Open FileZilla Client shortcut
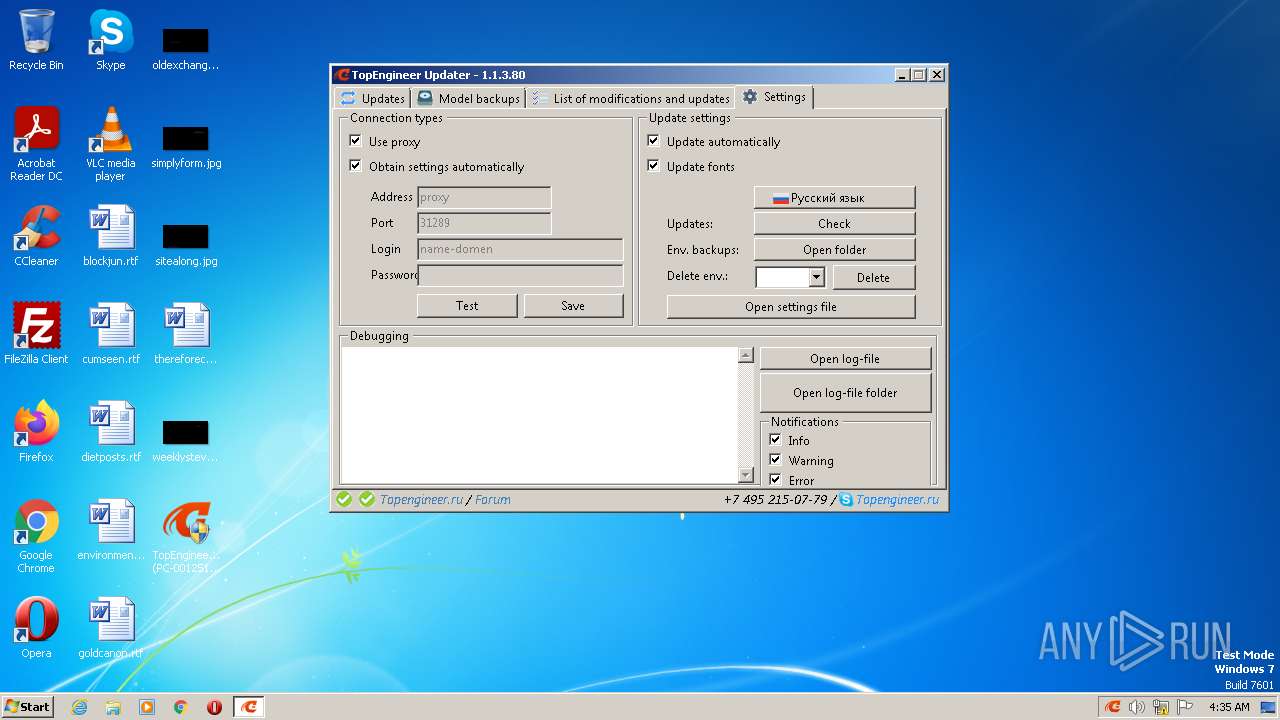This screenshot has height=720, width=1280. (x=36, y=334)
